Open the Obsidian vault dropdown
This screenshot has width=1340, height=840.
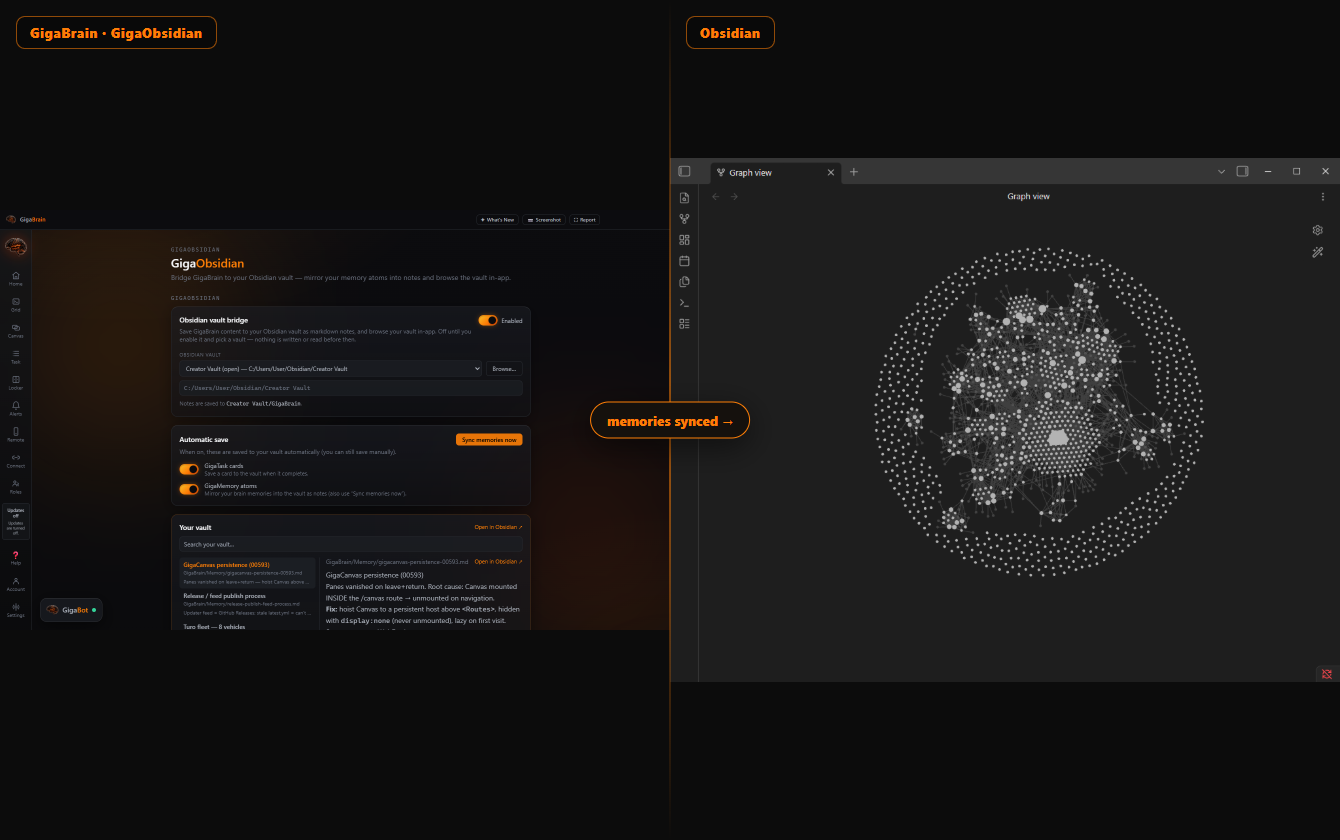pos(330,369)
